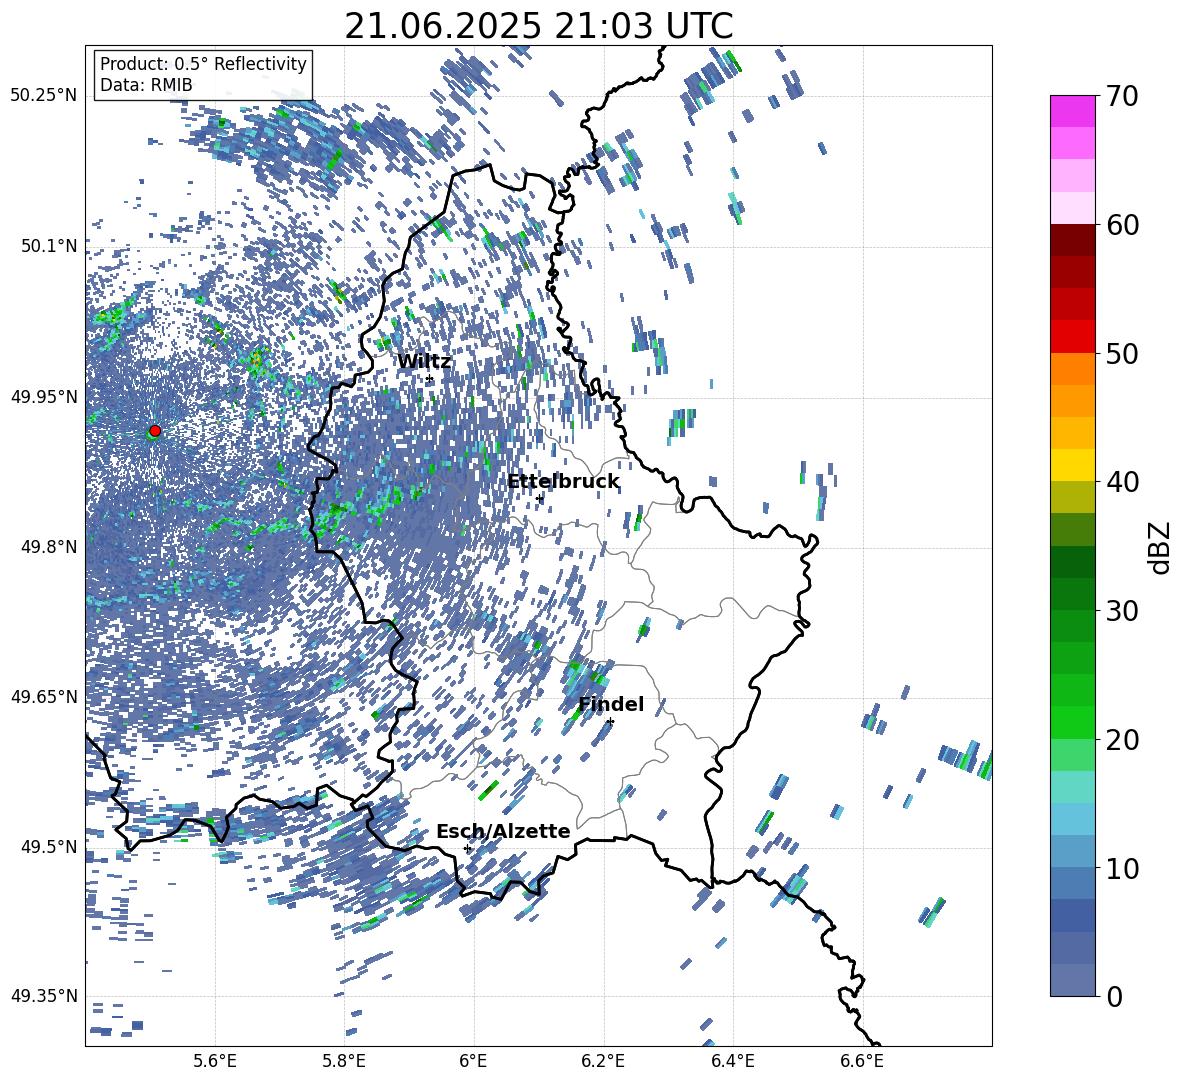Click the yellow colorbar segment near 40
The image size is (1184, 1081).
pyautogui.click(x=1072, y=465)
